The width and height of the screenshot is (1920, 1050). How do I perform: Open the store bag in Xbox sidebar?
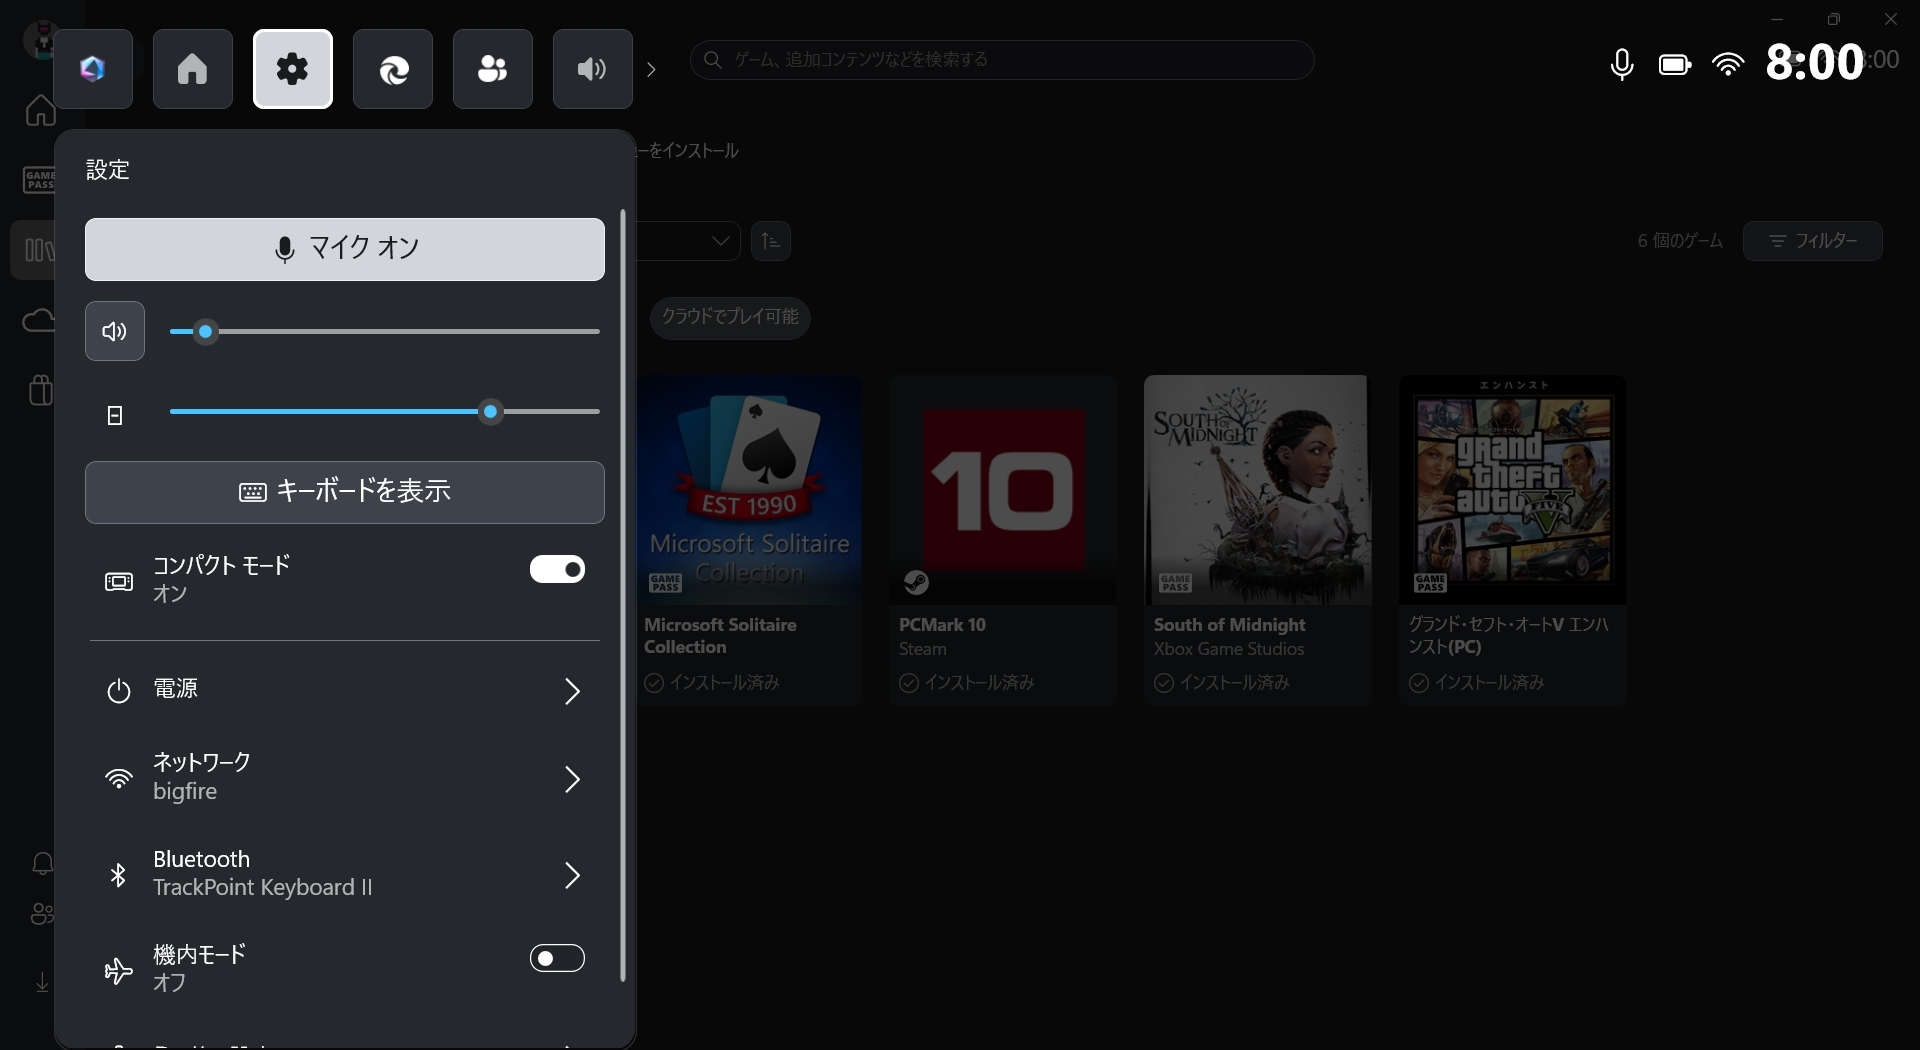click(x=40, y=389)
